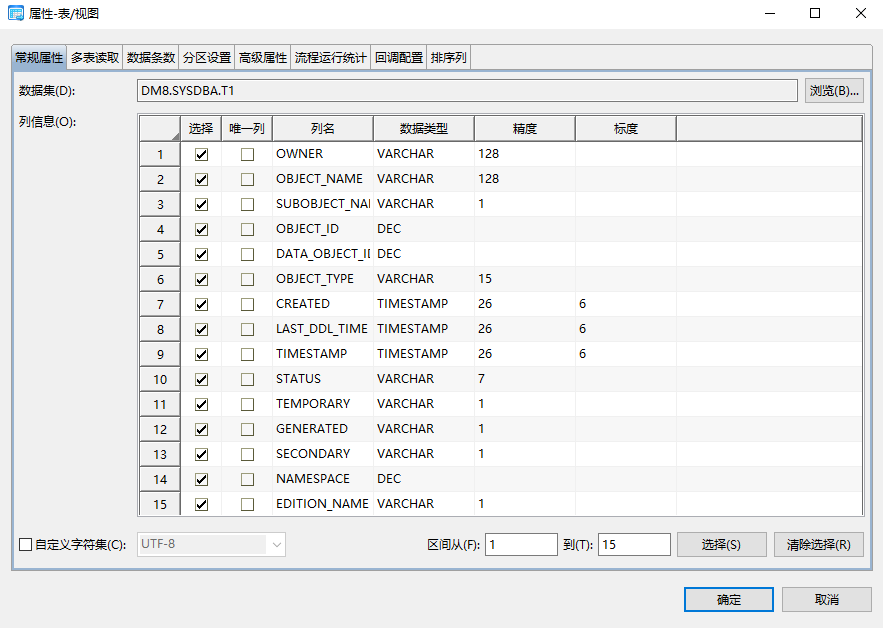Open the 数据条数 tab

click(x=150, y=57)
